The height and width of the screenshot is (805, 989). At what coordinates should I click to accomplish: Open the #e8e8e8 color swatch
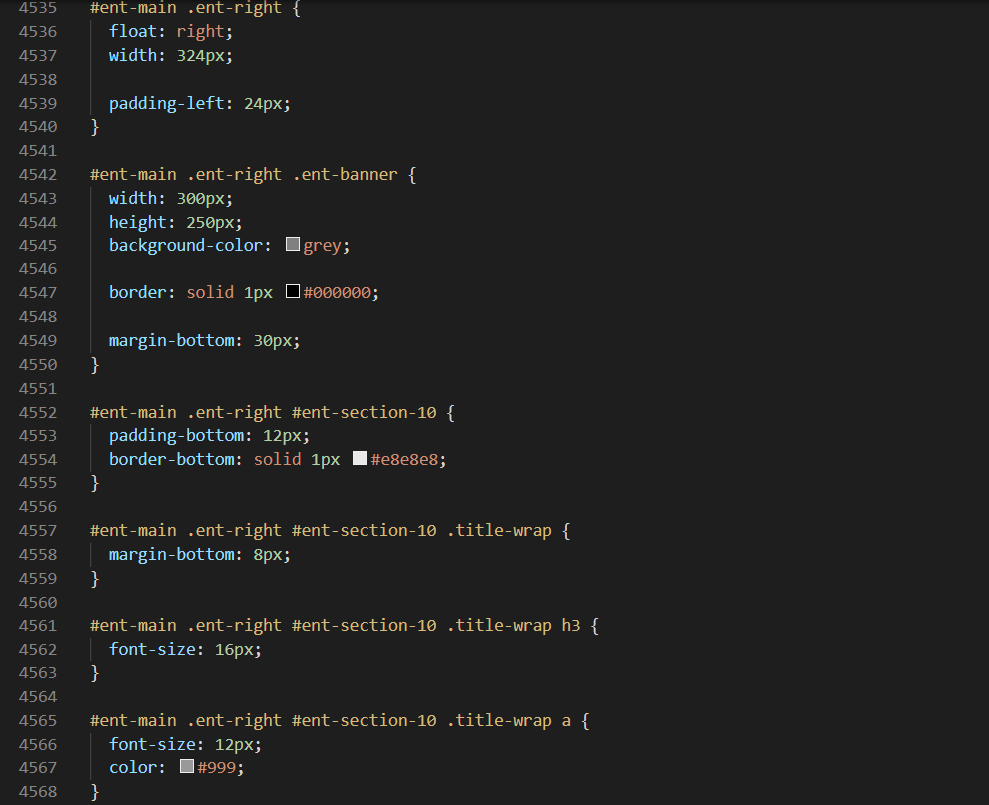click(x=360, y=458)
